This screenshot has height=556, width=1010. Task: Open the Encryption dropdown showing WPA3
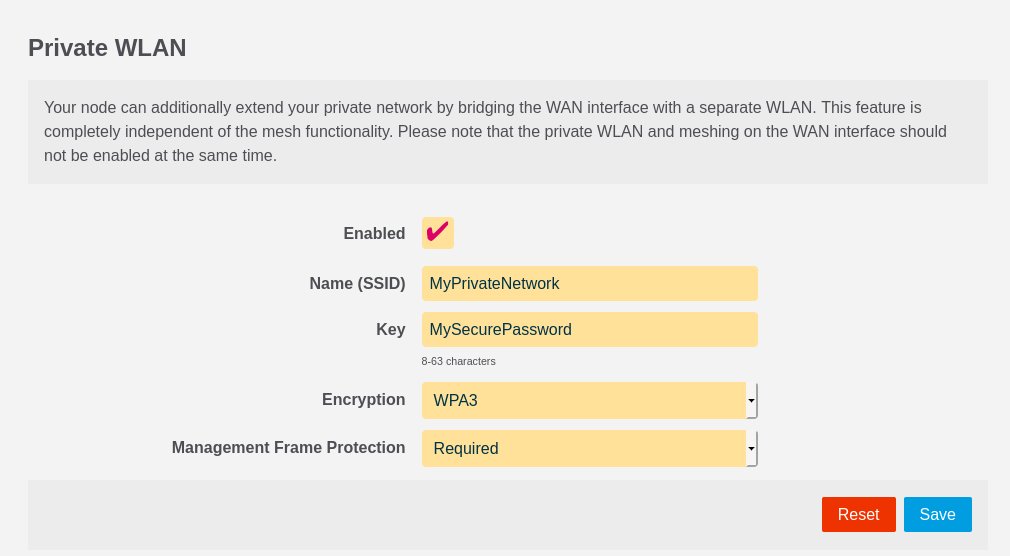pos(589,400)
